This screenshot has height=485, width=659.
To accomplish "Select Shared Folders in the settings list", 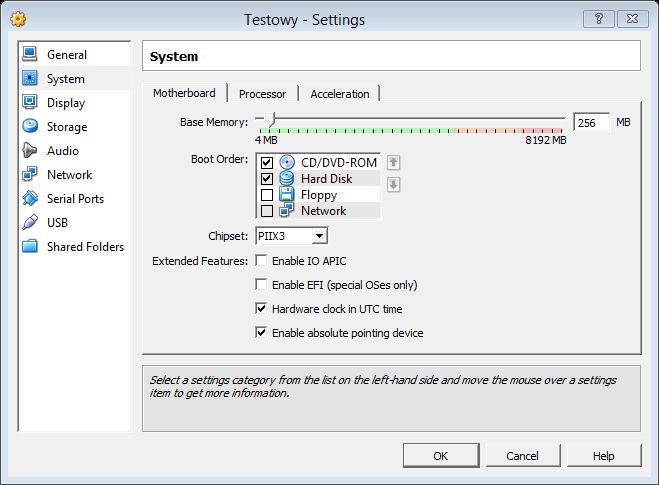I will click(74, 246).
